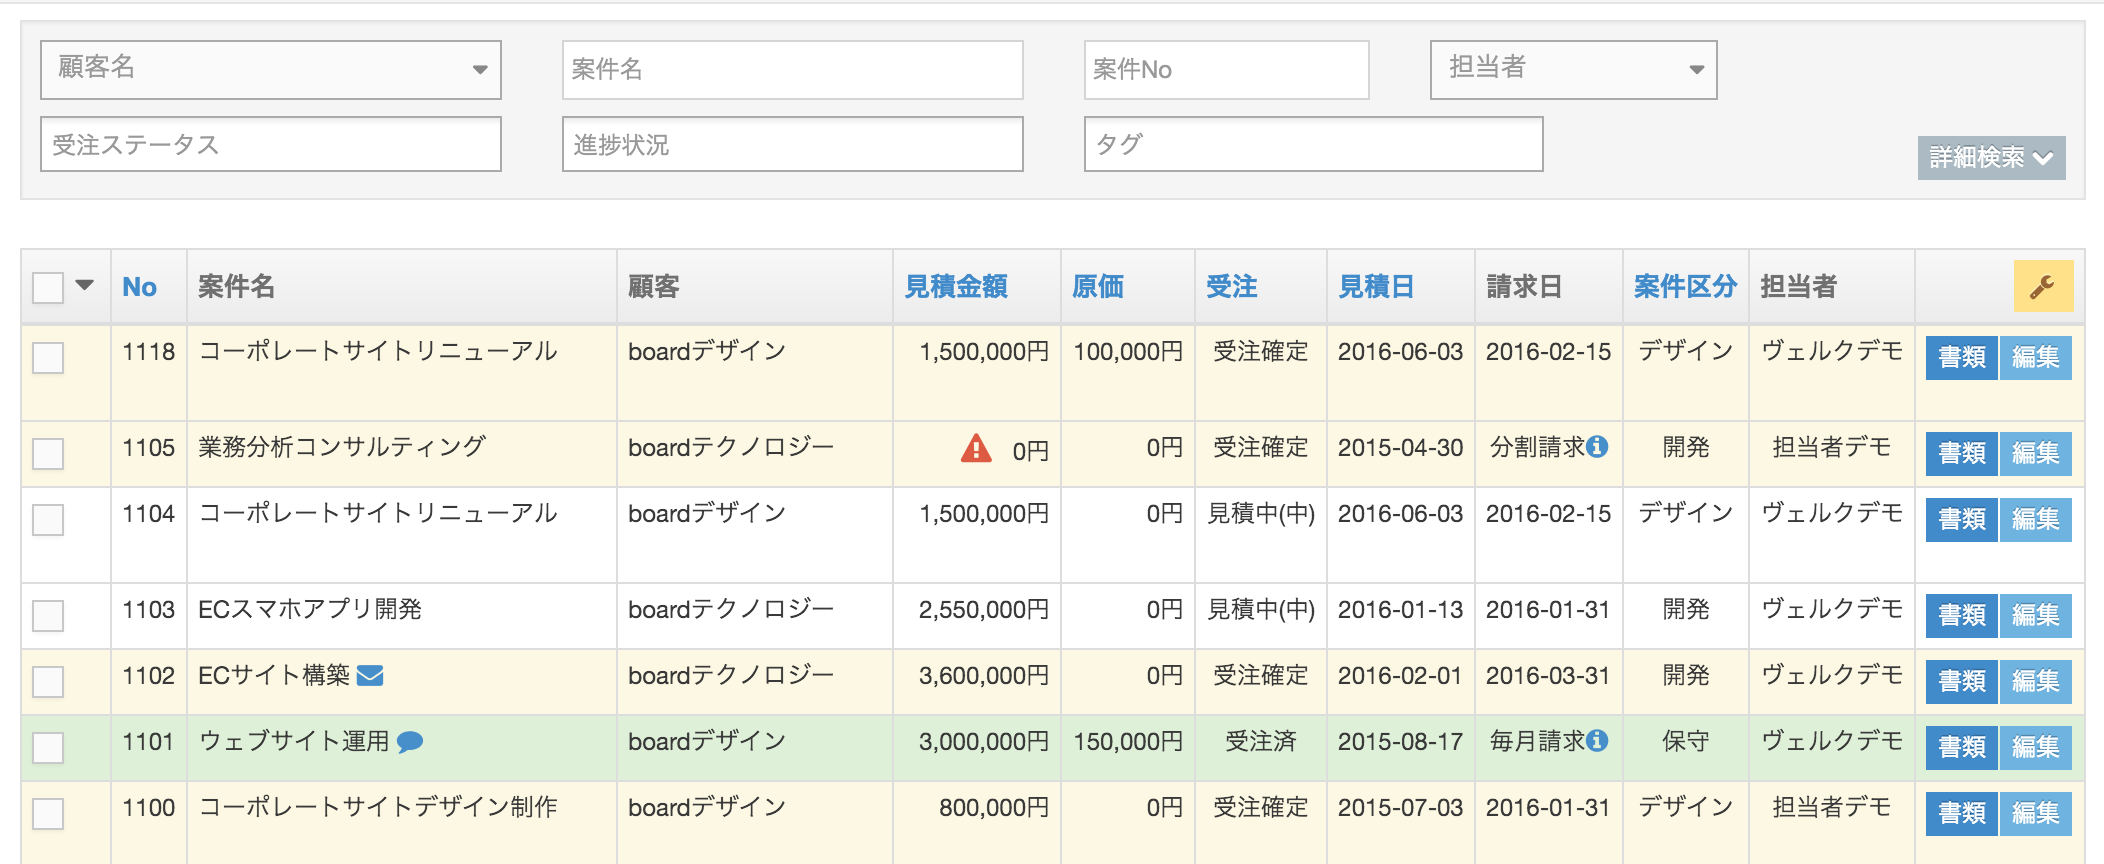The height and width of the screenshot is (864, 2104).
Task: Open the 担当者 filter dropdown
Action: pyautogui.click(x=1572, y=70)
